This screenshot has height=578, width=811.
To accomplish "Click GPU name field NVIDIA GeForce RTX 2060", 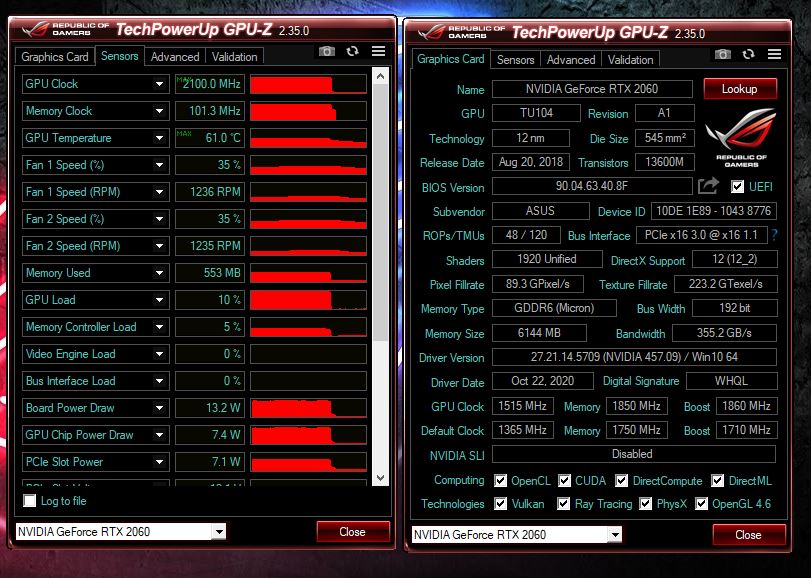I will pos(592,89).
